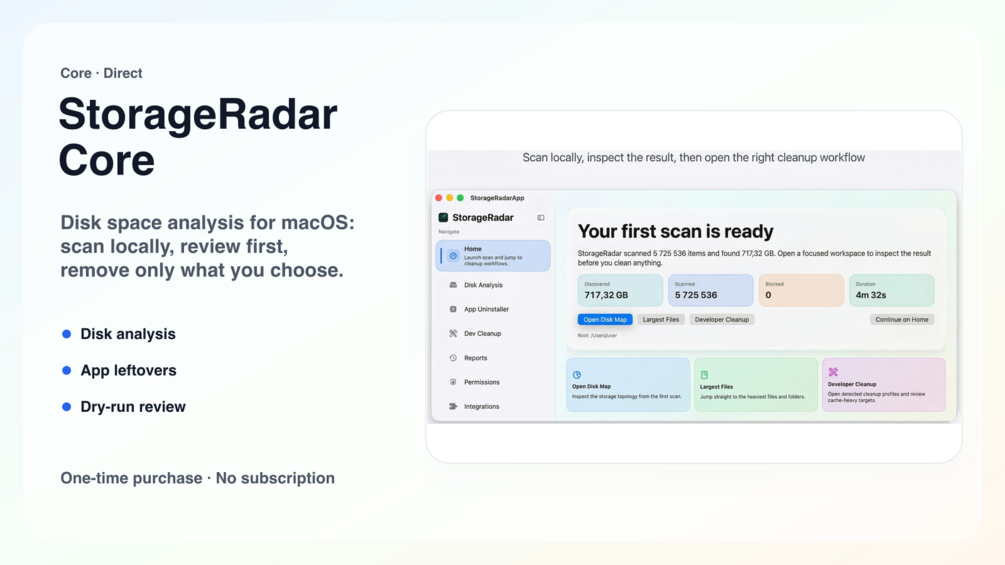This screenshot has height=565, width=1005.
Task: Click the blue Open Disk Map button
Action: (x=605, y=320)
